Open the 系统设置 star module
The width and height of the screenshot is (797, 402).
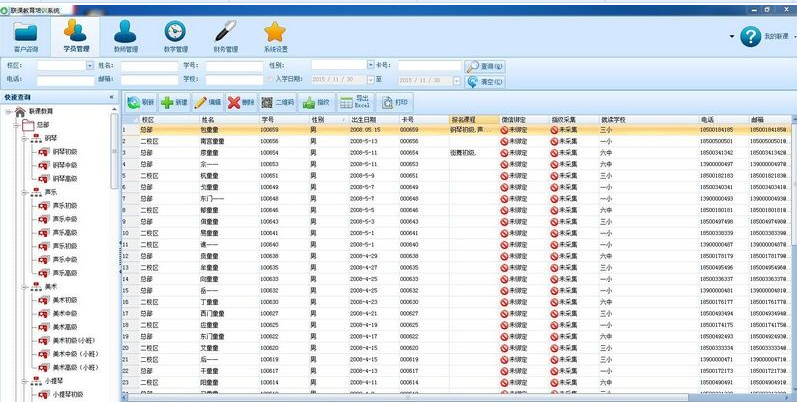pyautogui.click(x=275, y=37)
